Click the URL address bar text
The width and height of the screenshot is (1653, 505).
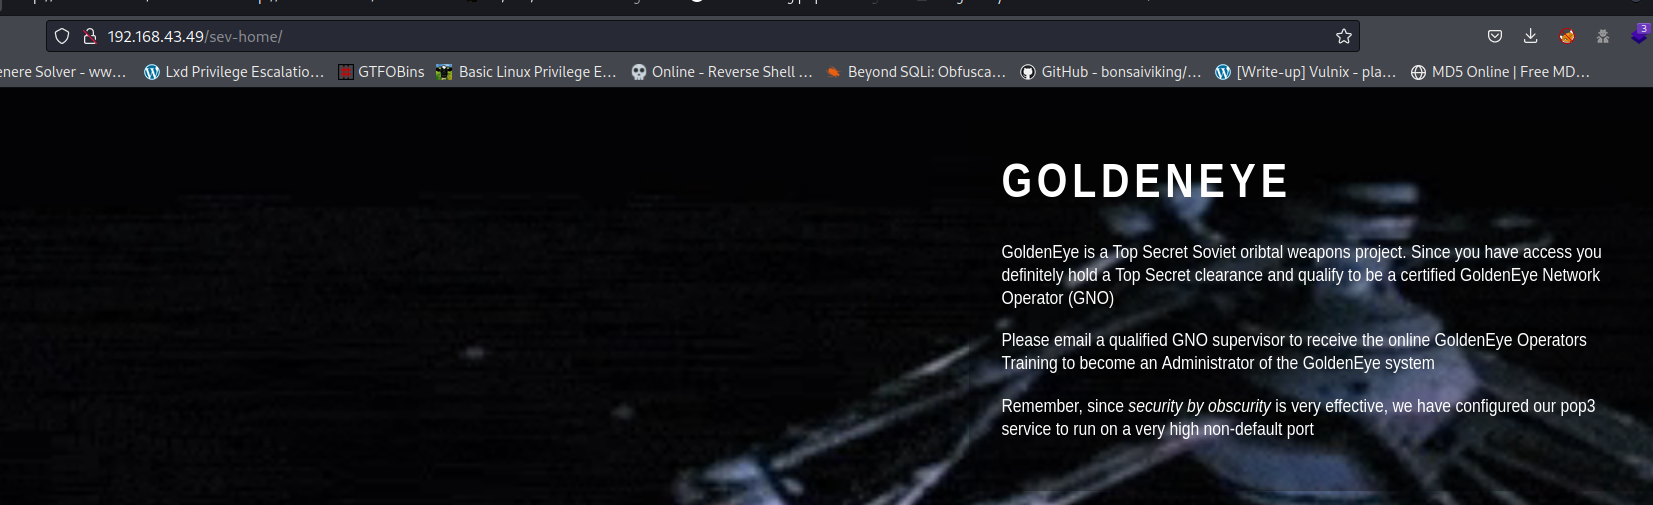(195, 36)
